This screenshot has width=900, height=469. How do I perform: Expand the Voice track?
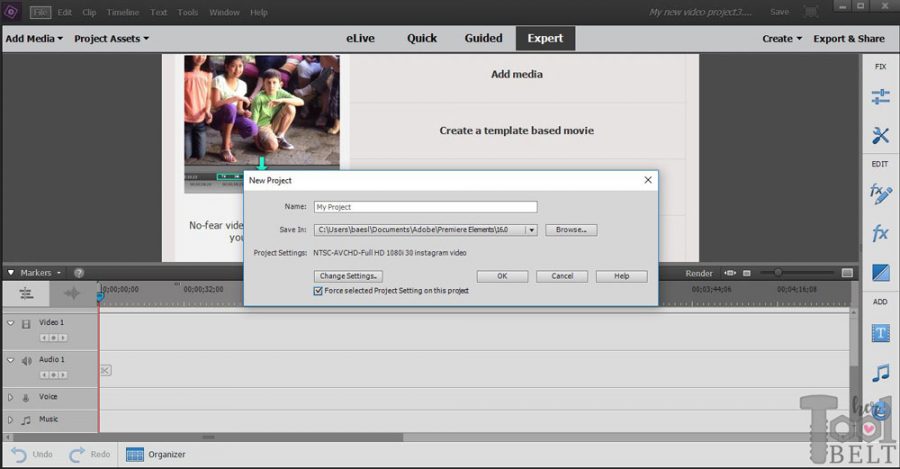point(10,397)
